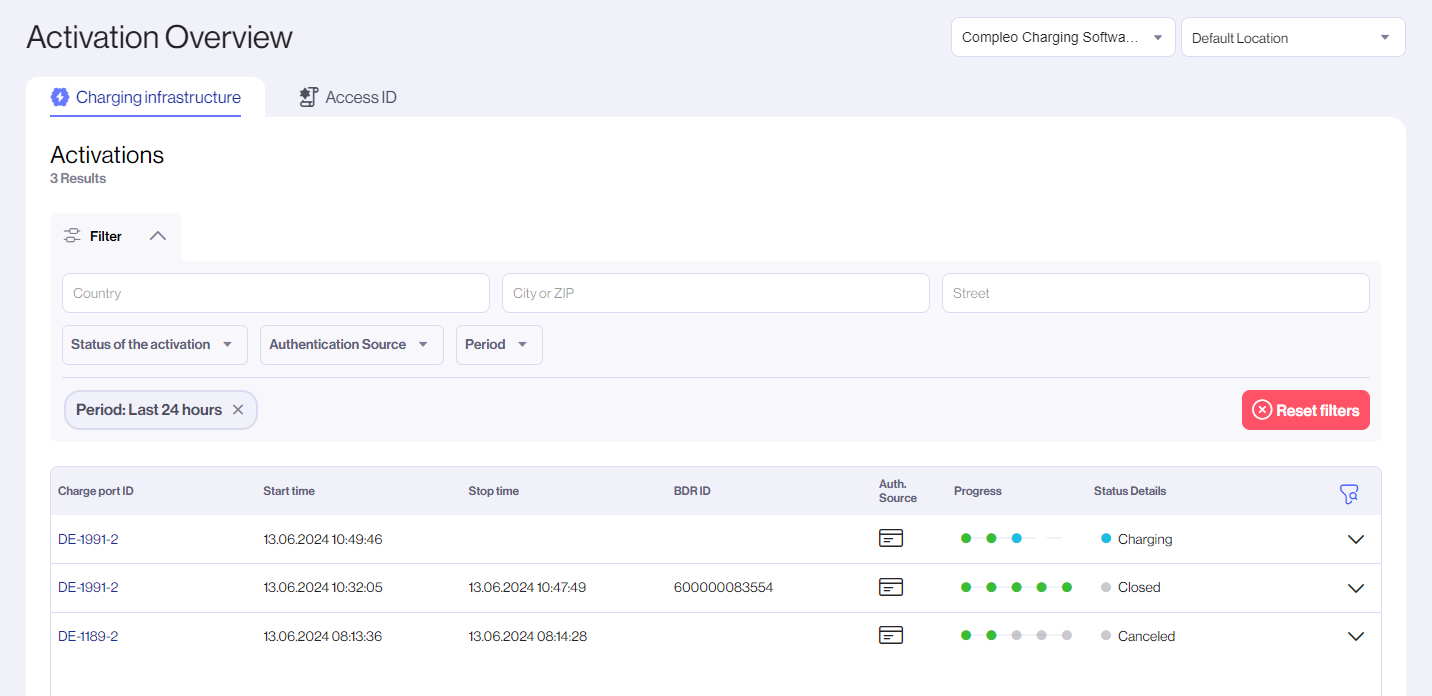Image resolution: width=1432 pixels, height=696 pixels.
Task: Open the Default Location dropdown
Action: click(1292, 38)
